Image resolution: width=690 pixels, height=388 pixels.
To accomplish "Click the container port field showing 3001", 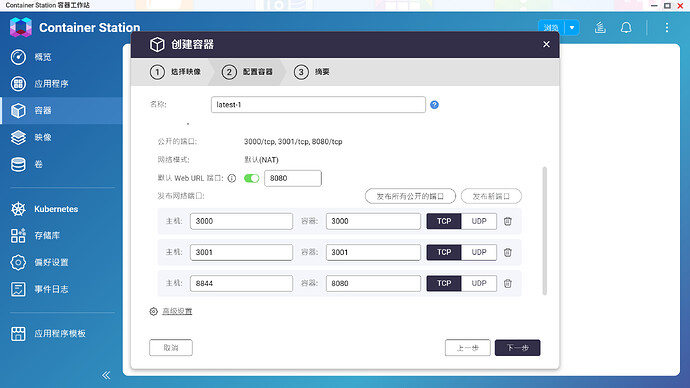I will pyautogui.click(x=373, y=253).
